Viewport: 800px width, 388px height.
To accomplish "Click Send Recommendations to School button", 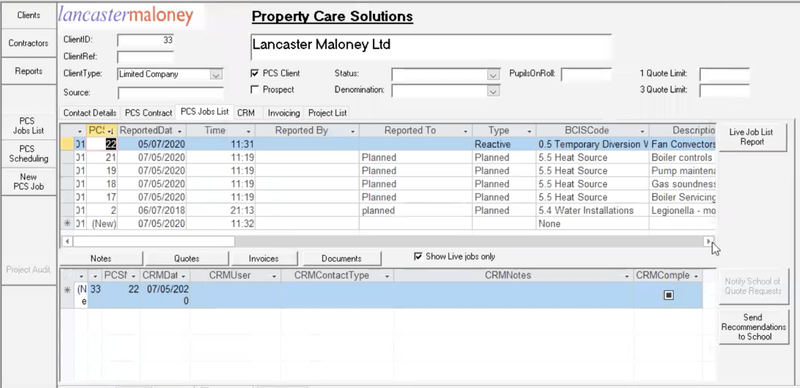I will tap(754, 327).
